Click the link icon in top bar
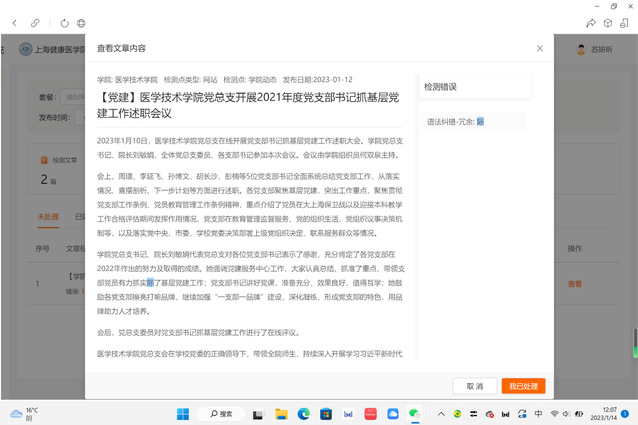This screenshot has height=425, width=638. (35, 22)
